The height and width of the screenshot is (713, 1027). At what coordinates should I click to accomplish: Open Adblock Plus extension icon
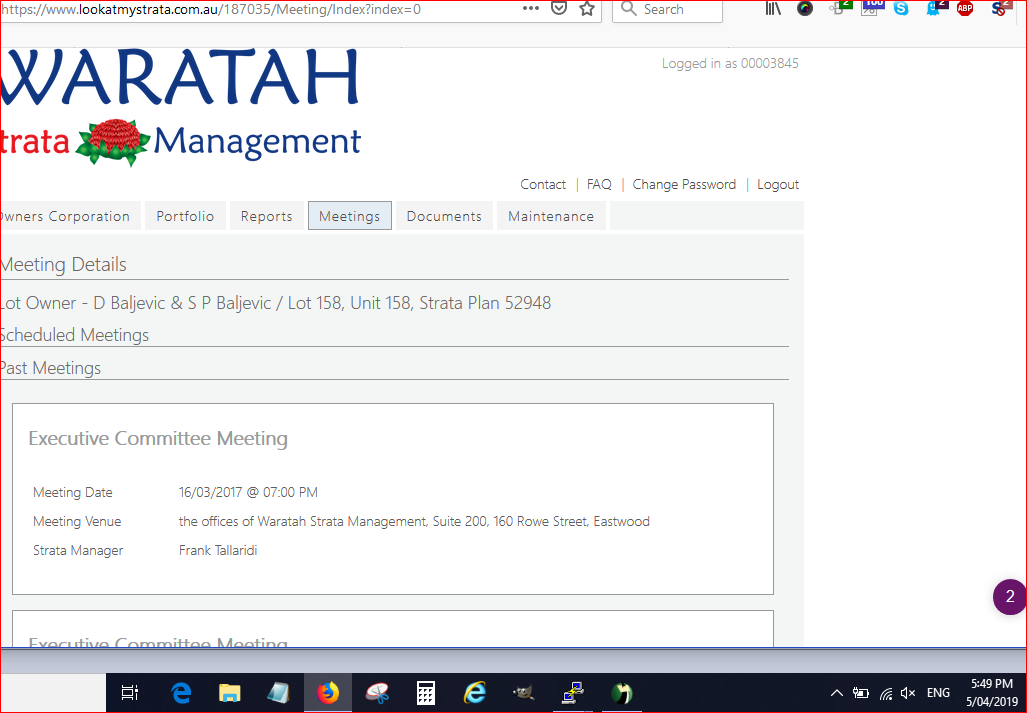click(x=965, y=9)
